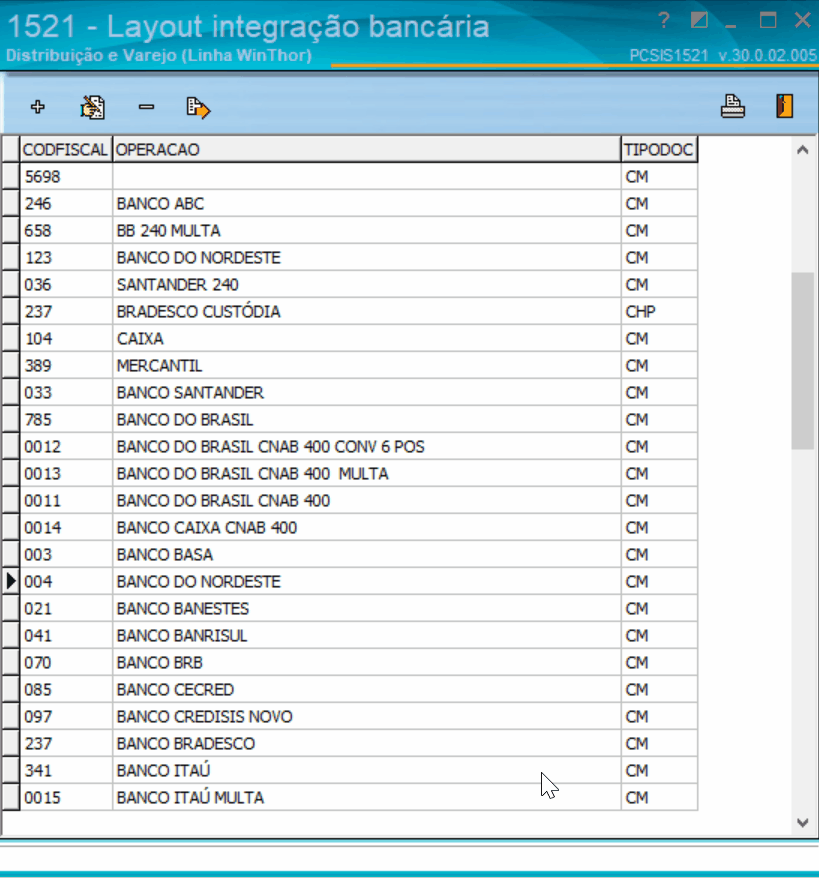
Task: Sort by the CODFISCAL column header
Action: [x=66, y=150]
